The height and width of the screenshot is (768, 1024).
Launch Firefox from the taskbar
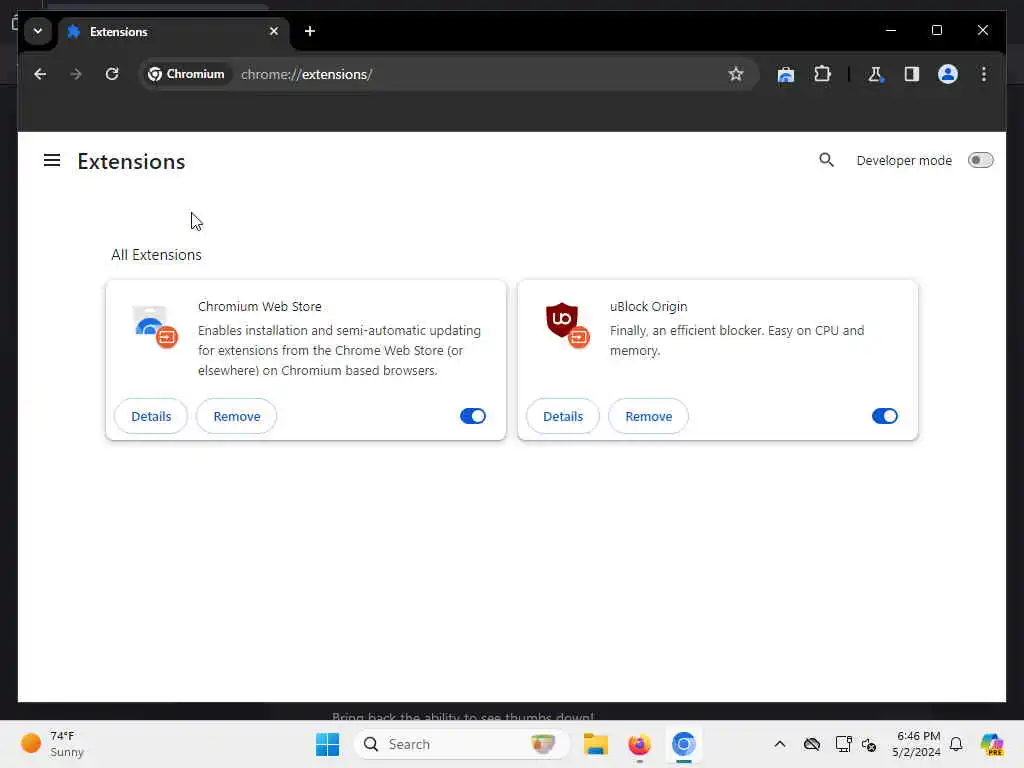click(x=639, y=744)
